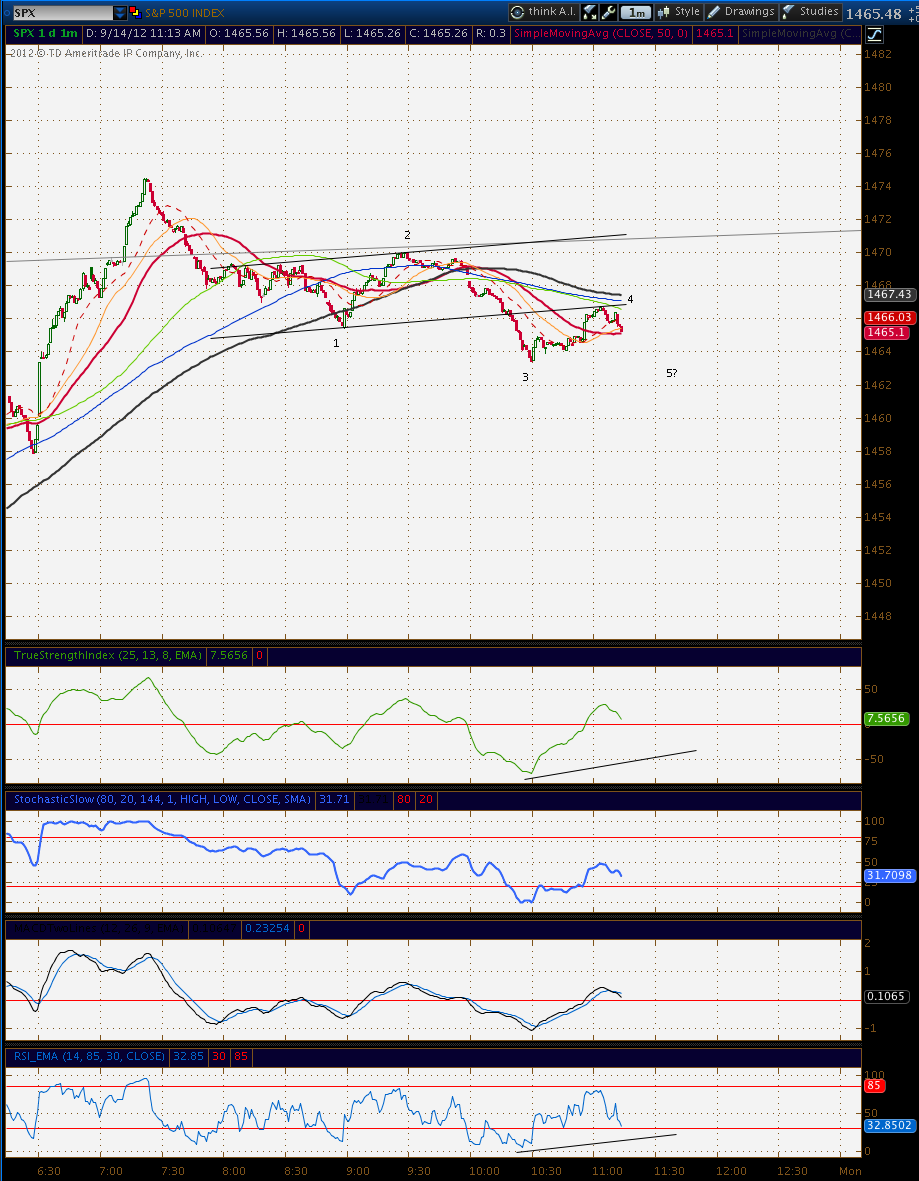The image size is (919, 1181).
Task: Click the curve scale icon at top right
Action: click(x=875, y=34)
